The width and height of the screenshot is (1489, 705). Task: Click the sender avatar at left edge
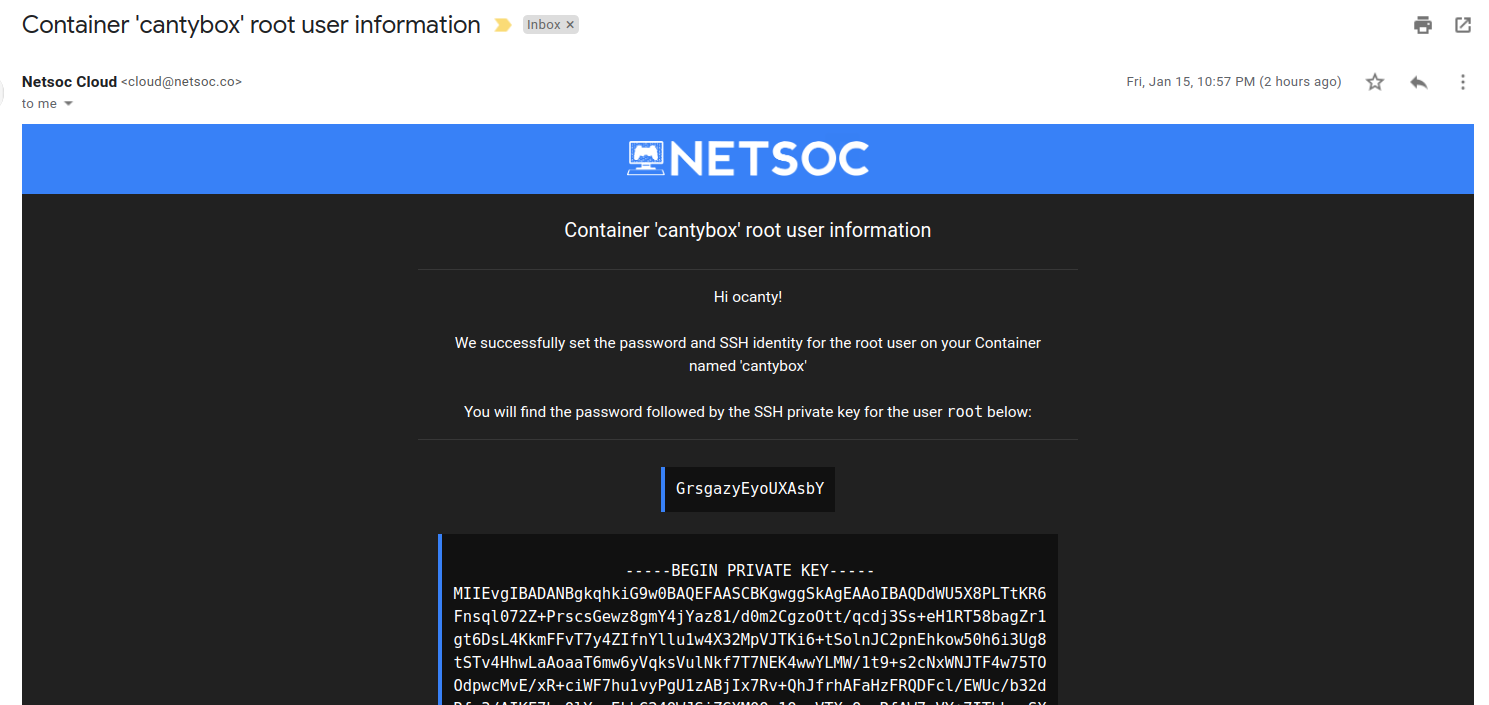click(3, 92)
